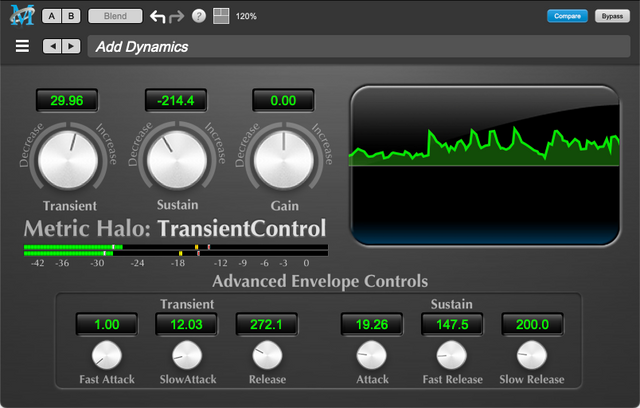Open the hamburger preset menu
640x408 pixels.
coord(22,46)
